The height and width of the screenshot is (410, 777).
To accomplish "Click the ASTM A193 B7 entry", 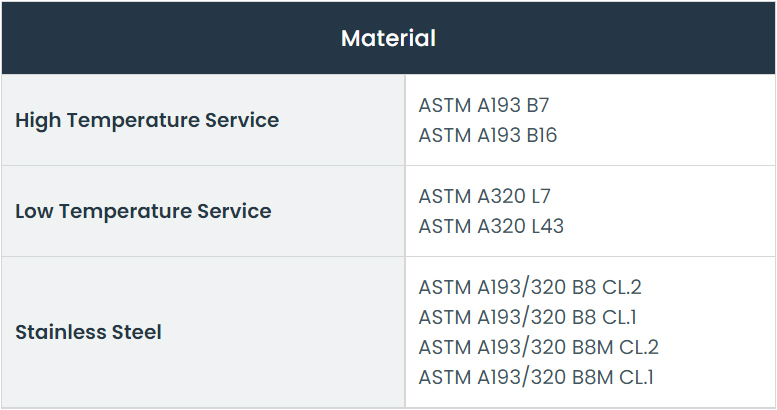I will click(x=484, y=106).
